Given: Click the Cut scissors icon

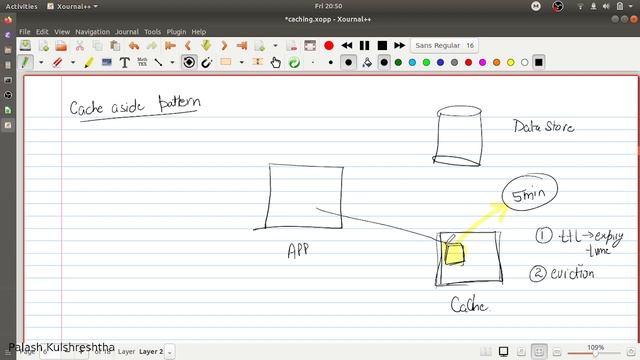Looking at the screenshot, I should click(x=80, y=45).
